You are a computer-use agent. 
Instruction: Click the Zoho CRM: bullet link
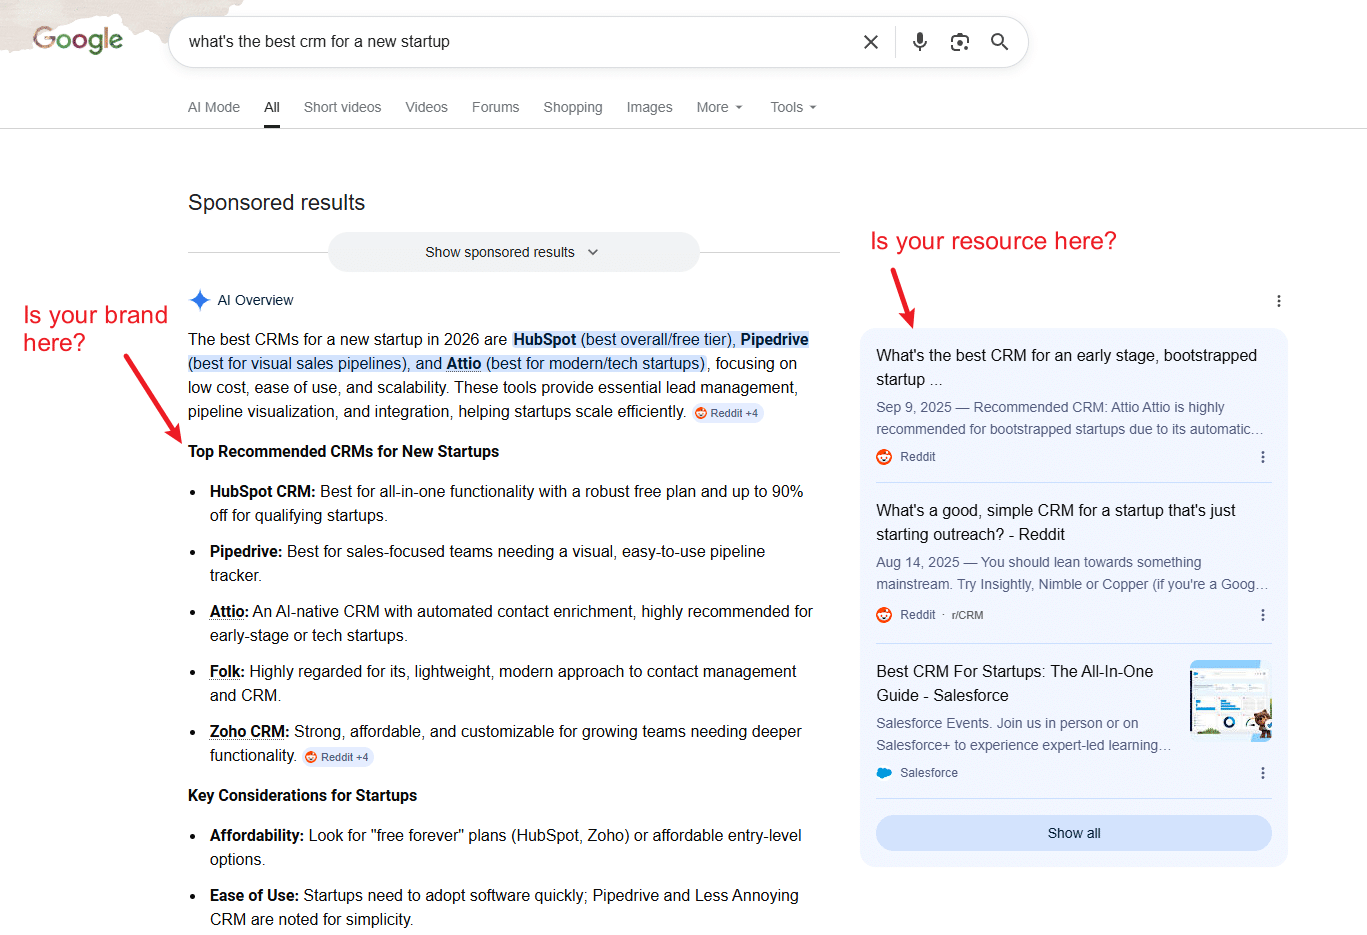click(x=249, y=731)
